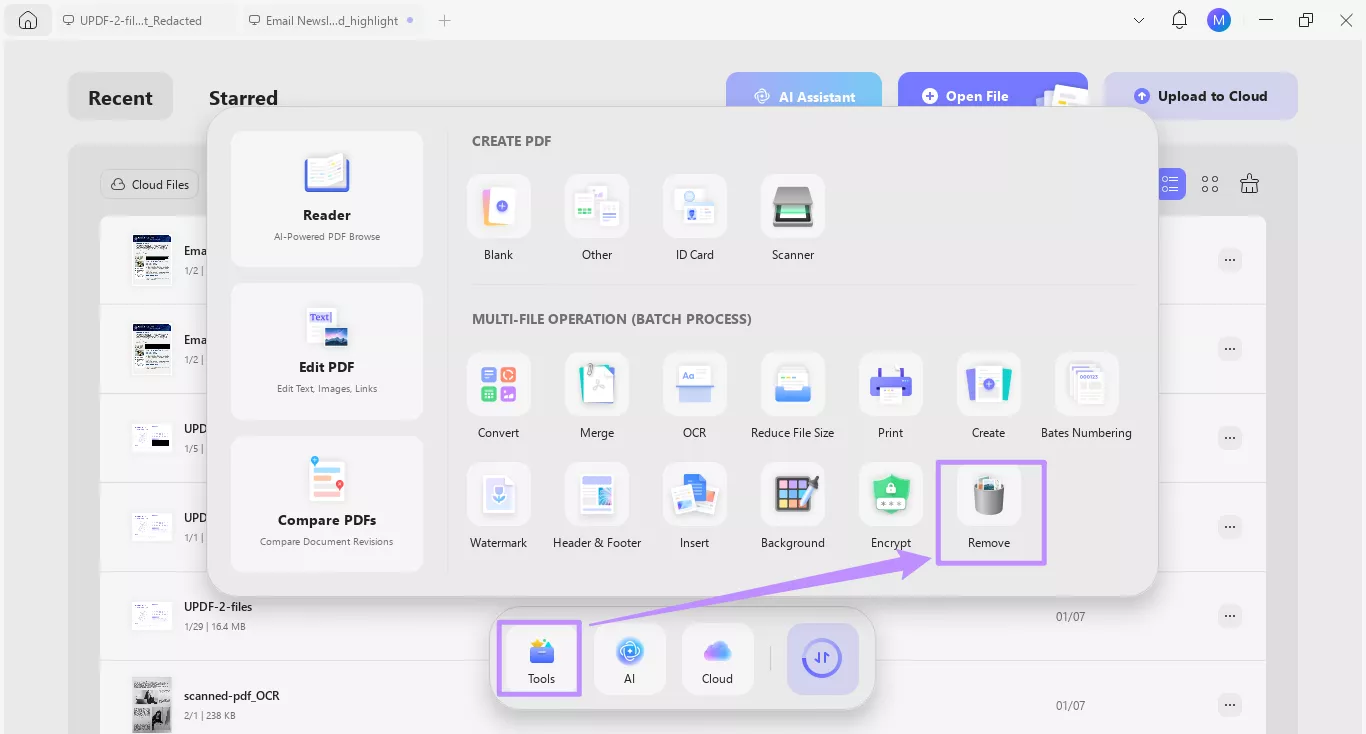Open the Compare PDFs card

(327, 504)
